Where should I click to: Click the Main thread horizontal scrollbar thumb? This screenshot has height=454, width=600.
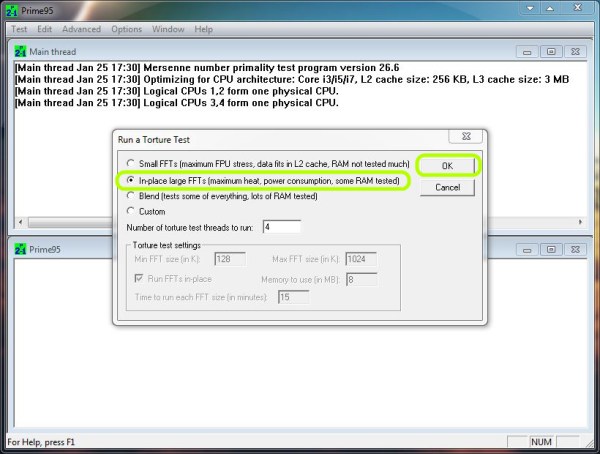(x=70, y=222)
